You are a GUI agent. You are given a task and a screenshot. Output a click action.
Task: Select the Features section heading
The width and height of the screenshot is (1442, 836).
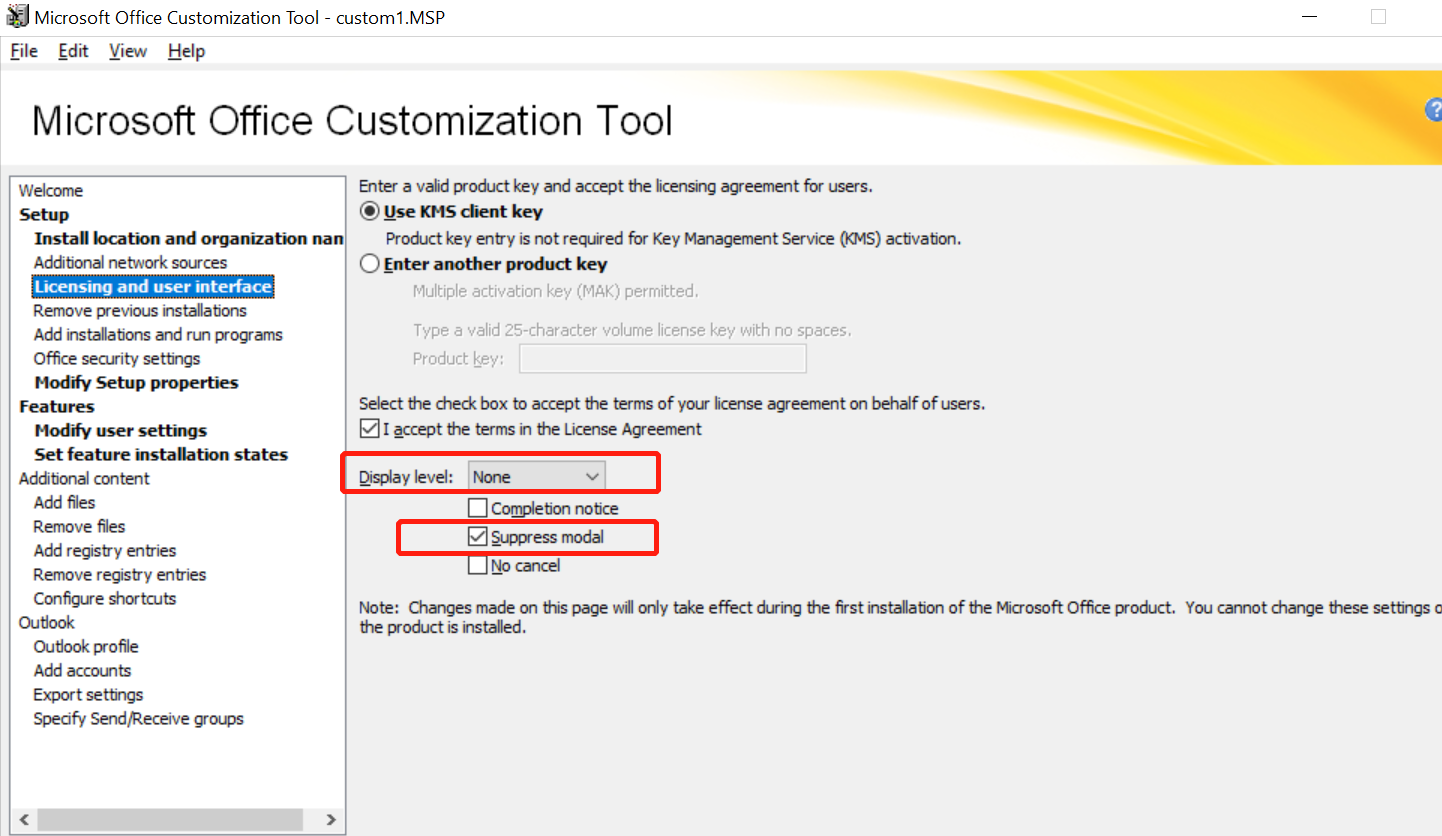click(x=57, y=407)
